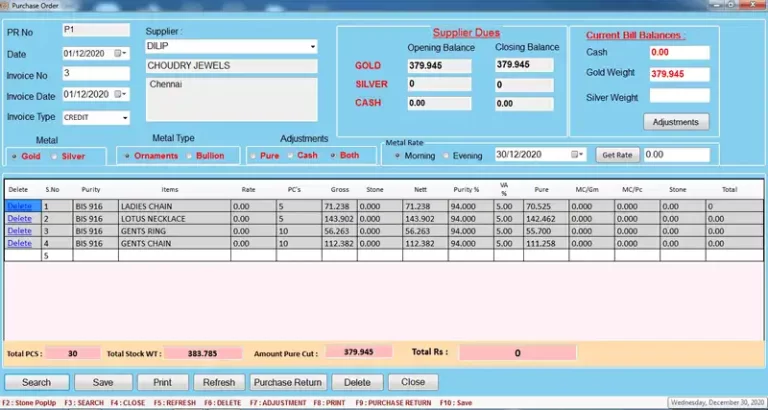768x410 pixels.
Task: Select the LADIES CHAIN item cell
Action: [x=174, y=206]
